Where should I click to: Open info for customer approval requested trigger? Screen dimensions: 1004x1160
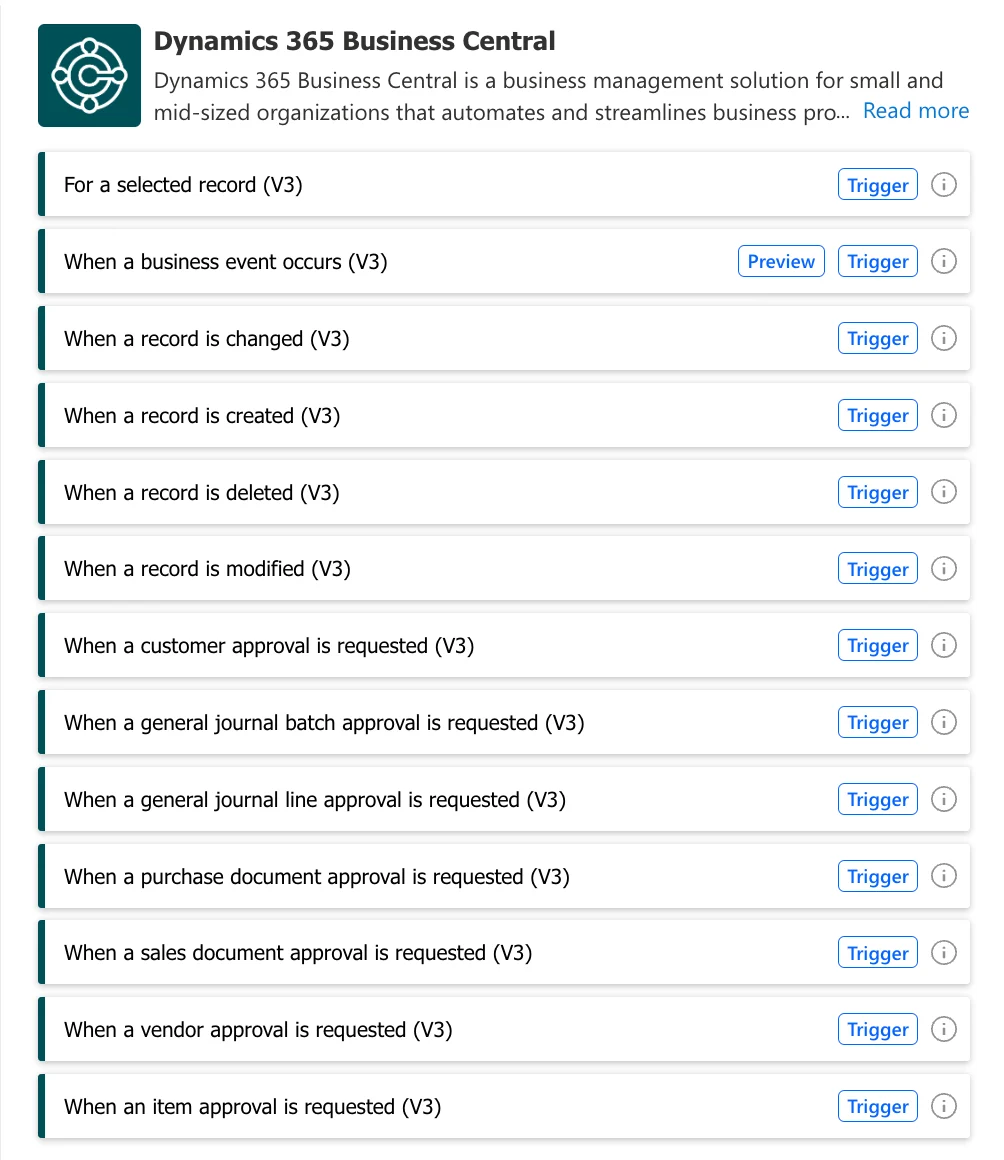coord(943,645)
